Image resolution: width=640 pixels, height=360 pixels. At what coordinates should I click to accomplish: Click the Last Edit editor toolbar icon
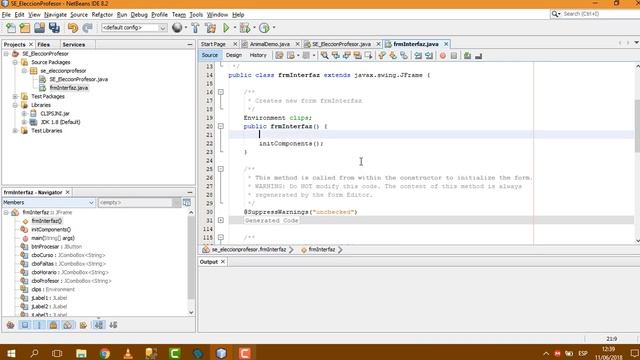279,56
